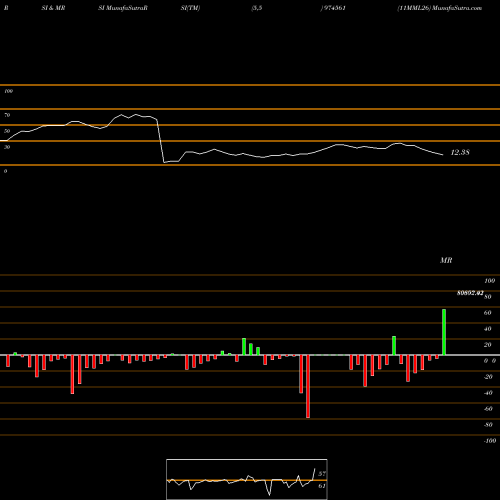Click the 61 value in mini chart
Viewport: 500px width, 500px height.
click(322, 486)
